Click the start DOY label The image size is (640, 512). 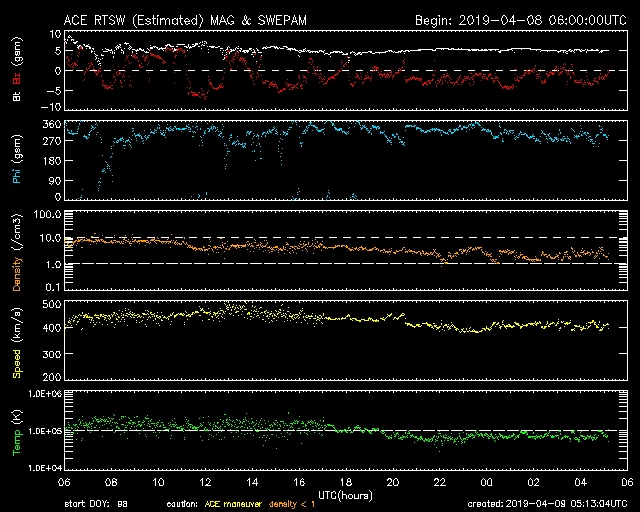(95, 503)
